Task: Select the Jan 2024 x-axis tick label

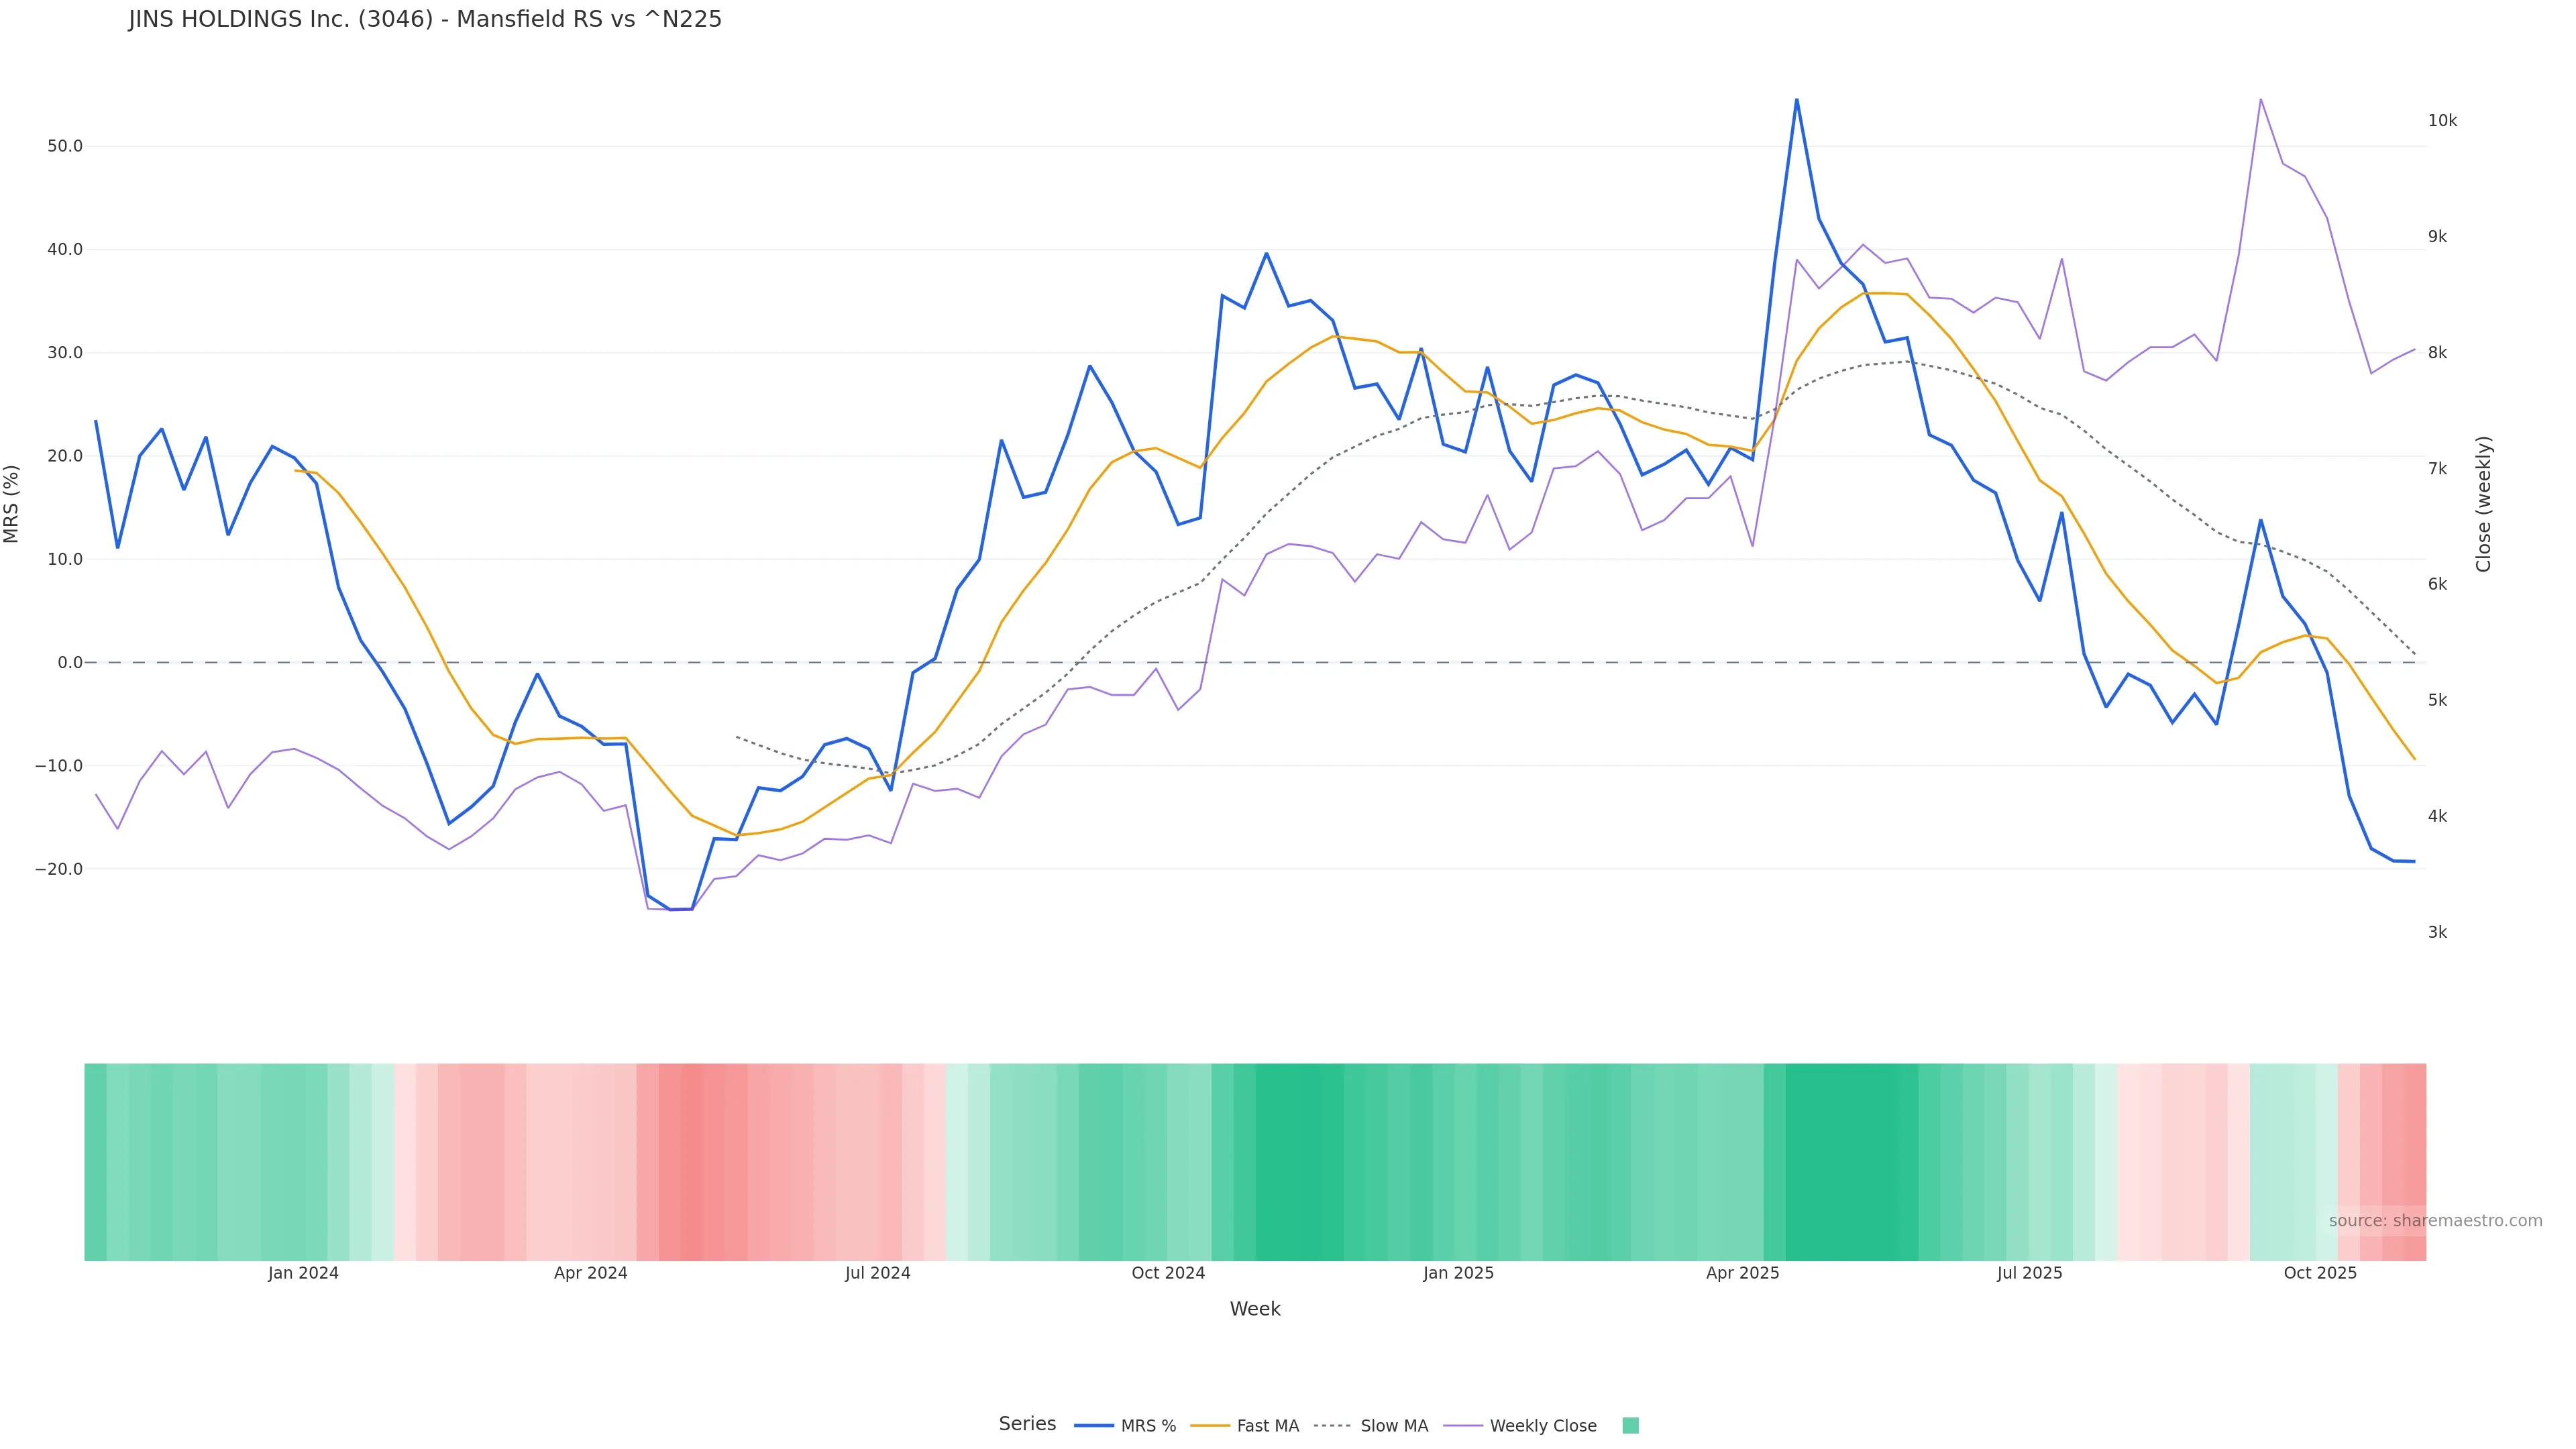Action: [x=303, y=1273]
